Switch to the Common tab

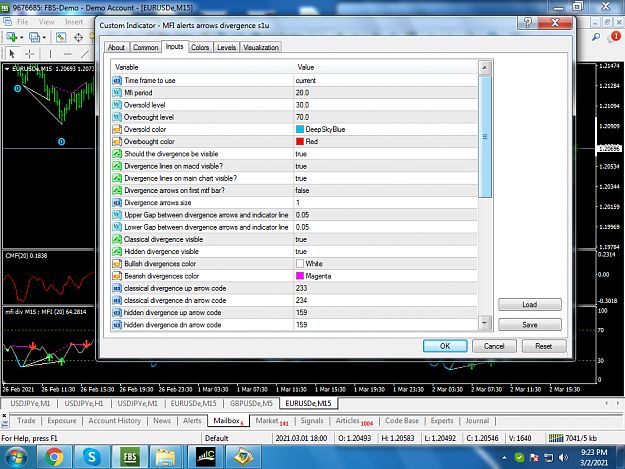pos(145,47)
